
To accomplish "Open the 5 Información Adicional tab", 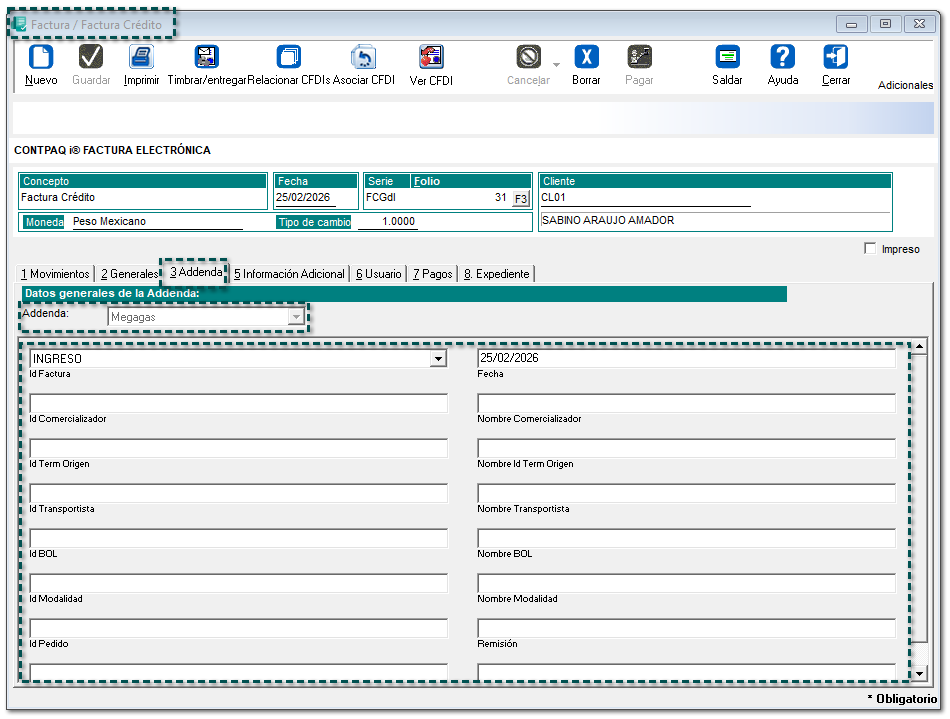I will click(x=289, y=274).
